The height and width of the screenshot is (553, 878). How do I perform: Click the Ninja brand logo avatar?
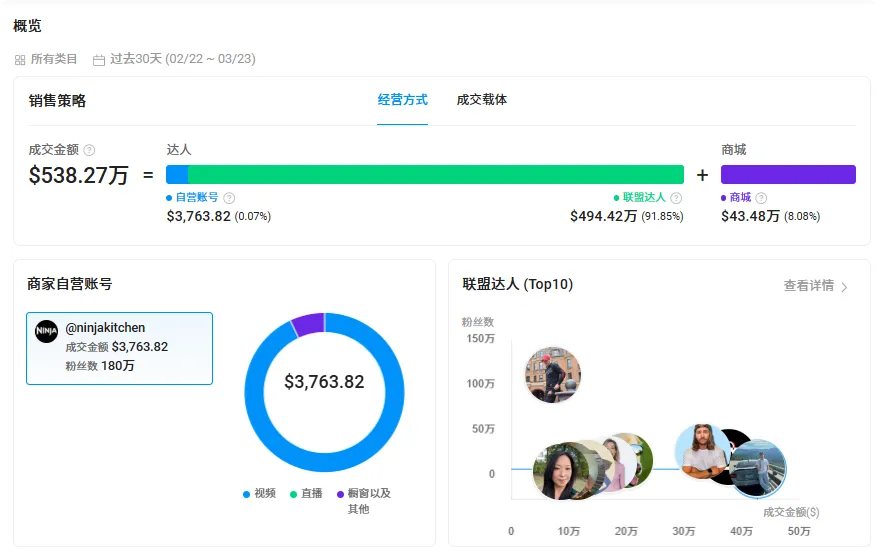[x=47, y=331]
